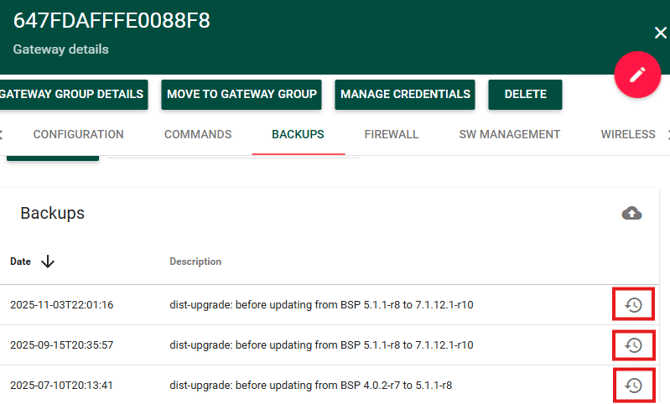Screen dimensions: 670x404
Task: Click the Move to Gateway Group button
Action: tap(241, 95)
